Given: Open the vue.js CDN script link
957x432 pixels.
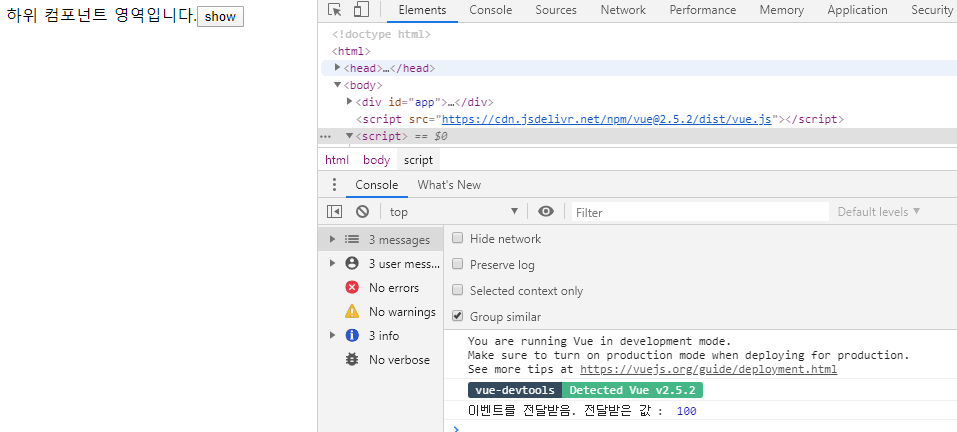Looking at the screenshot, I should (607, 119).
